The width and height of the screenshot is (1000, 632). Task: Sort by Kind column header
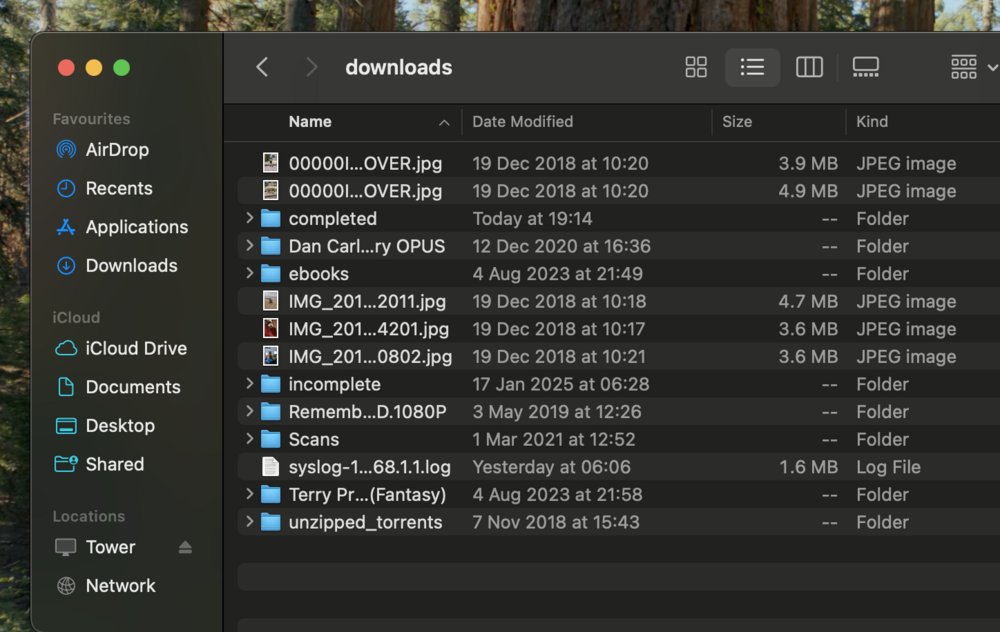tap(872, 122)
